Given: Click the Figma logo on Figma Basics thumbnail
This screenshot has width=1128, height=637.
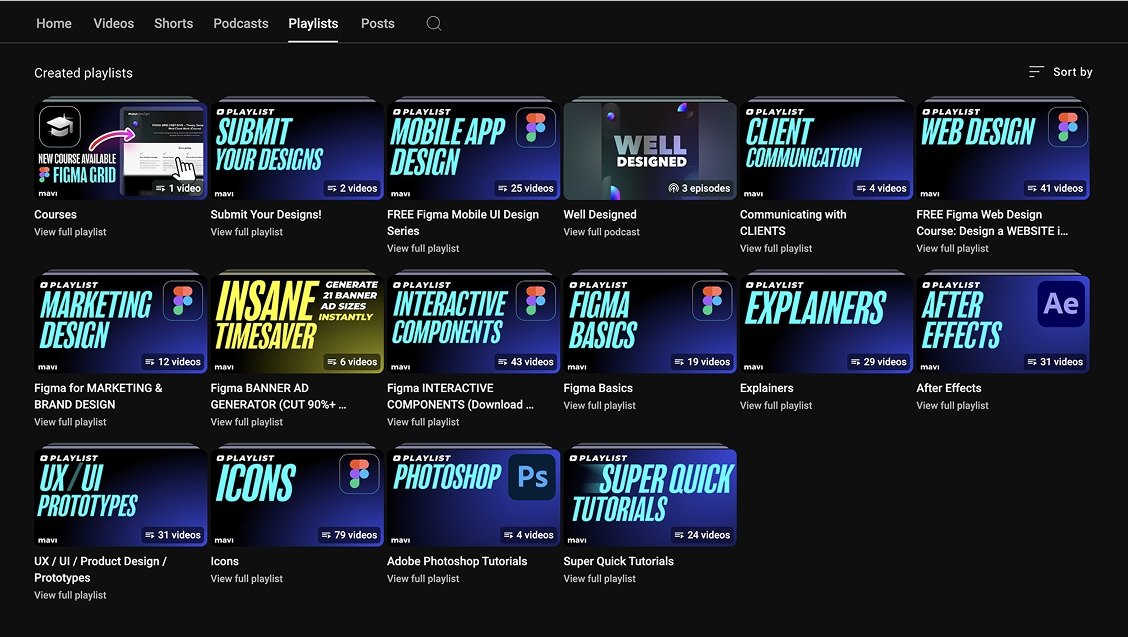Looking at the screenshot, I should 712,302.
